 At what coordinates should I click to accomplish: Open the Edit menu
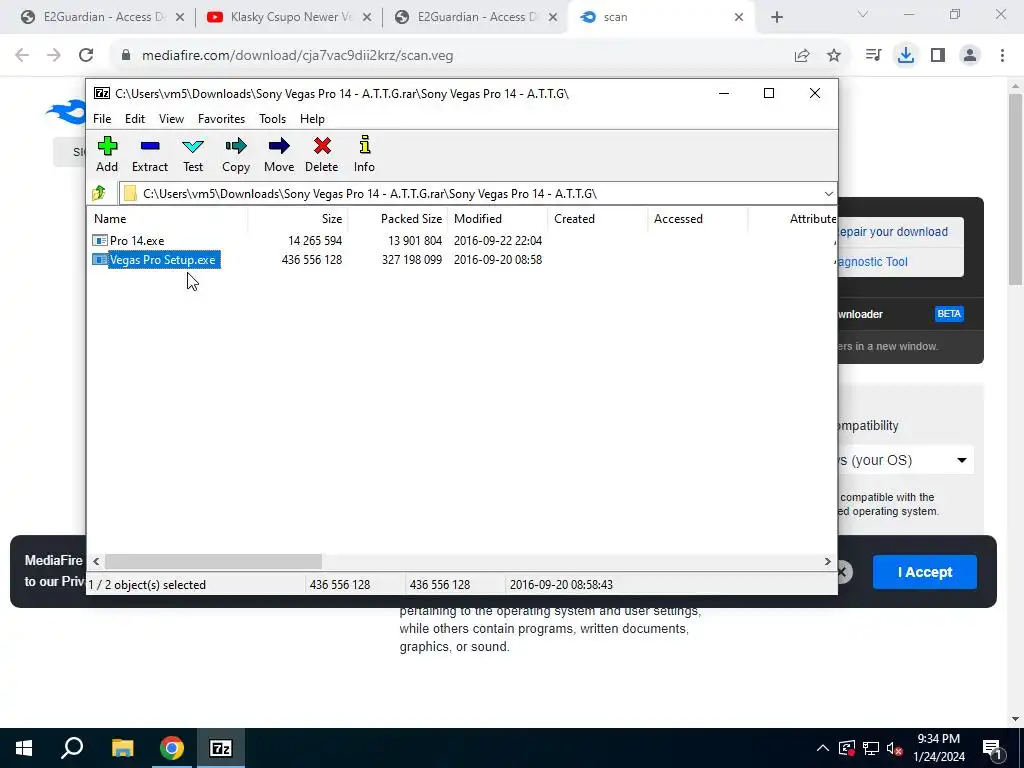pos(135,119)
